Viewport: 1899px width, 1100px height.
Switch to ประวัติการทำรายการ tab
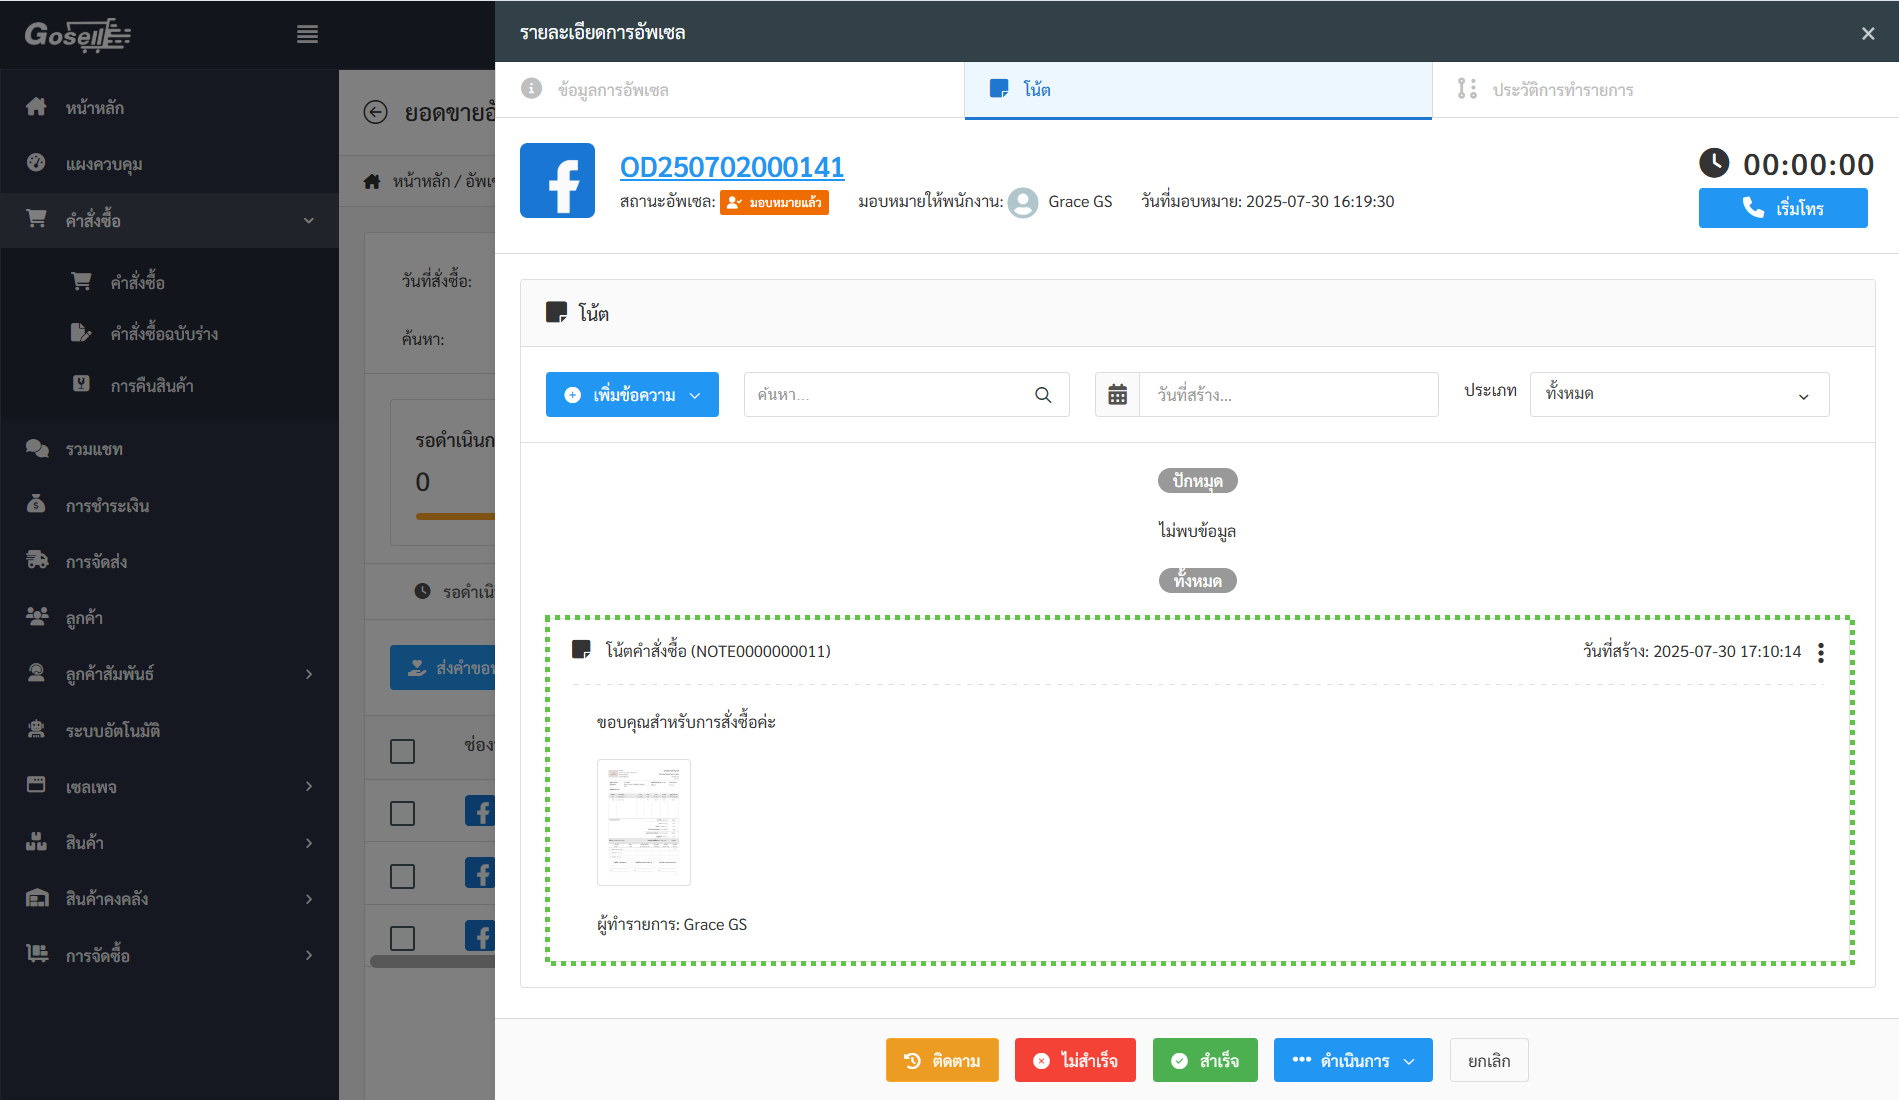1665,90
